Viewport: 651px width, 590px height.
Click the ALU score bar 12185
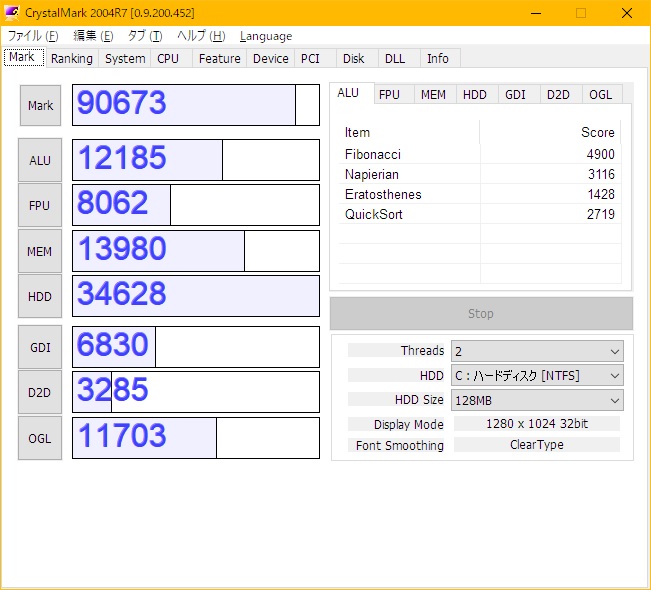[196, 160]
